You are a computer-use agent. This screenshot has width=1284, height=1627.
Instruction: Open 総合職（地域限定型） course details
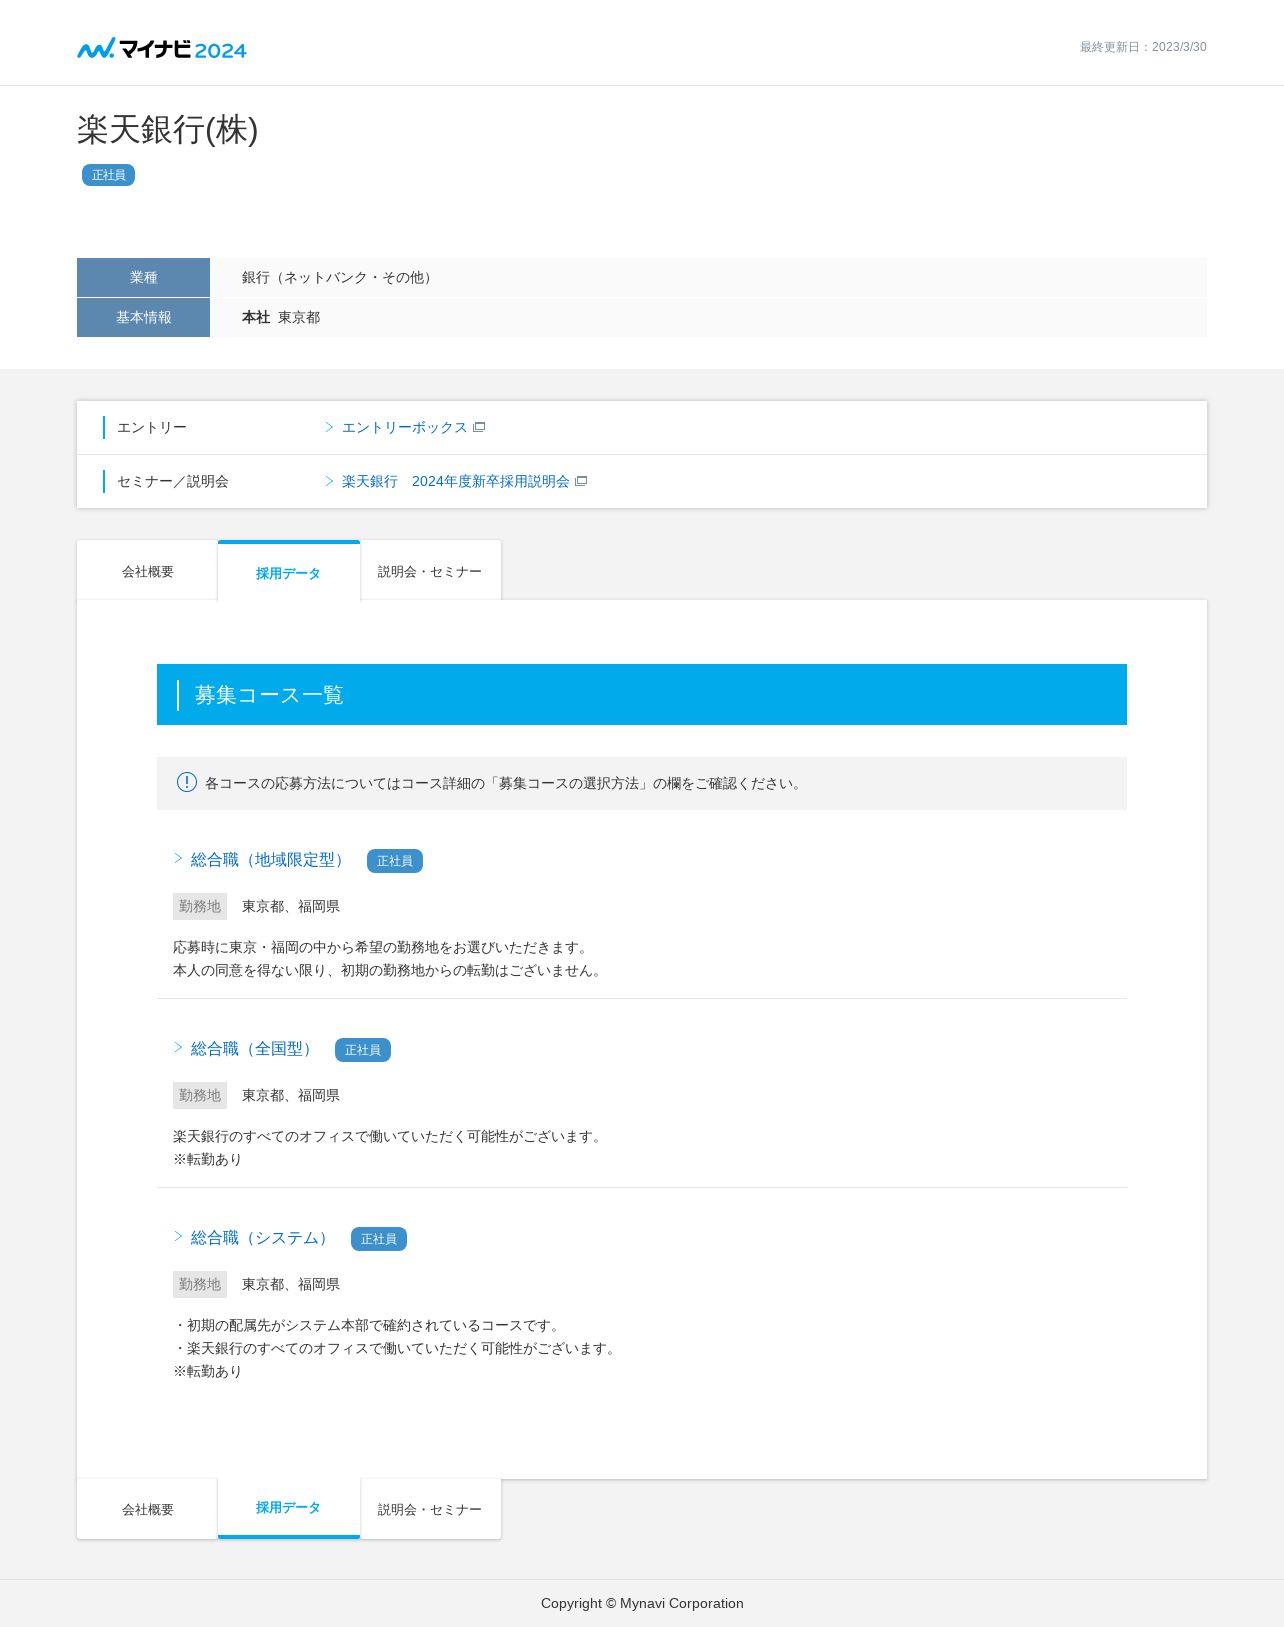click(269, 860)
